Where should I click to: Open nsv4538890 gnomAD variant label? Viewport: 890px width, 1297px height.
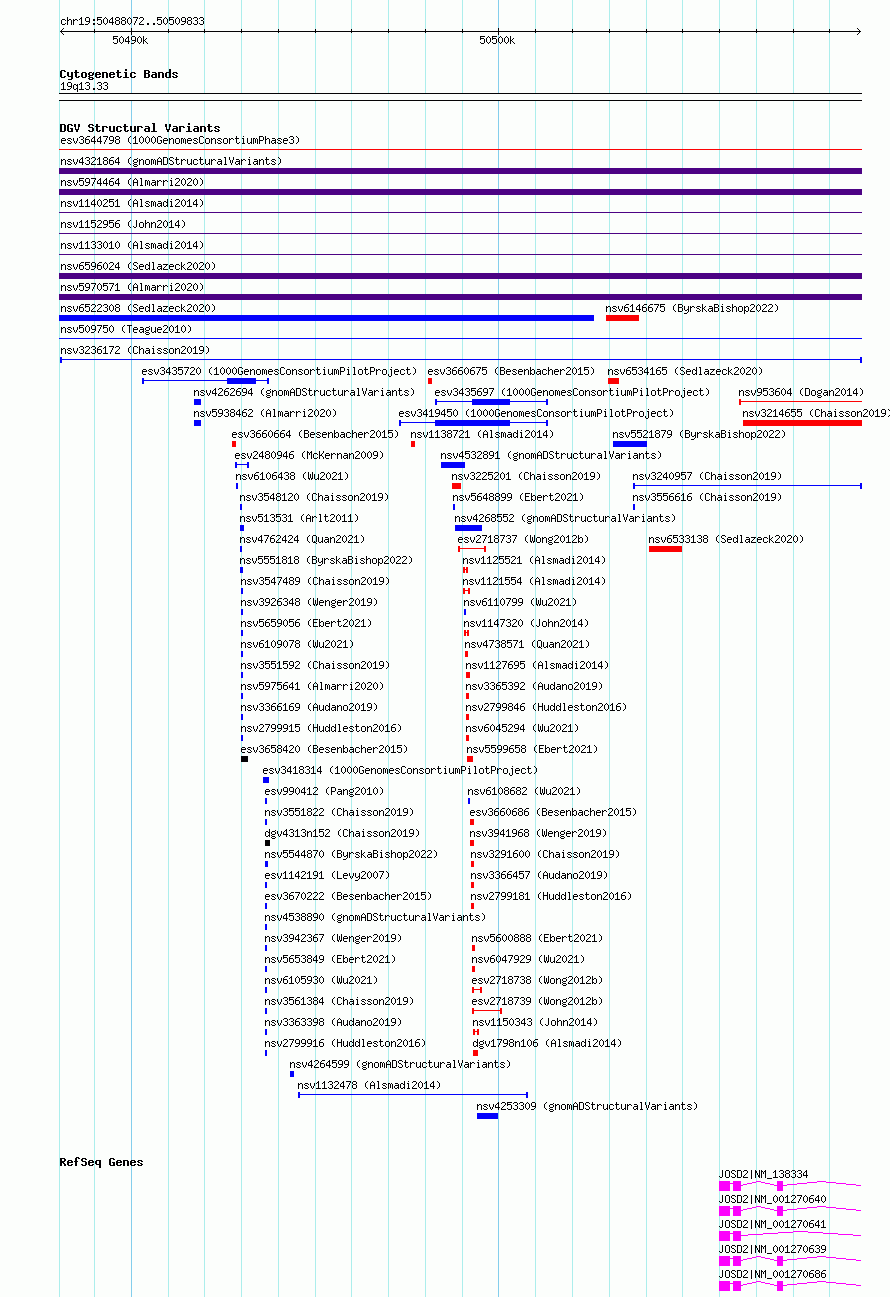pos(375,917)
